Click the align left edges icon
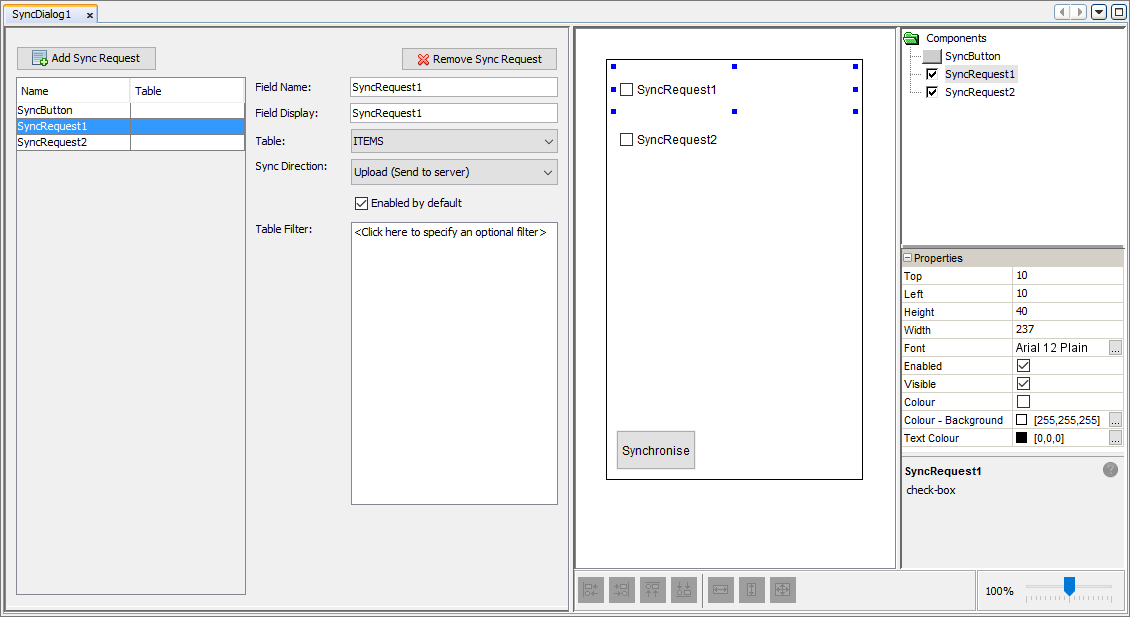The width and height of the screenshot is (1130, 617). point(590,590)
